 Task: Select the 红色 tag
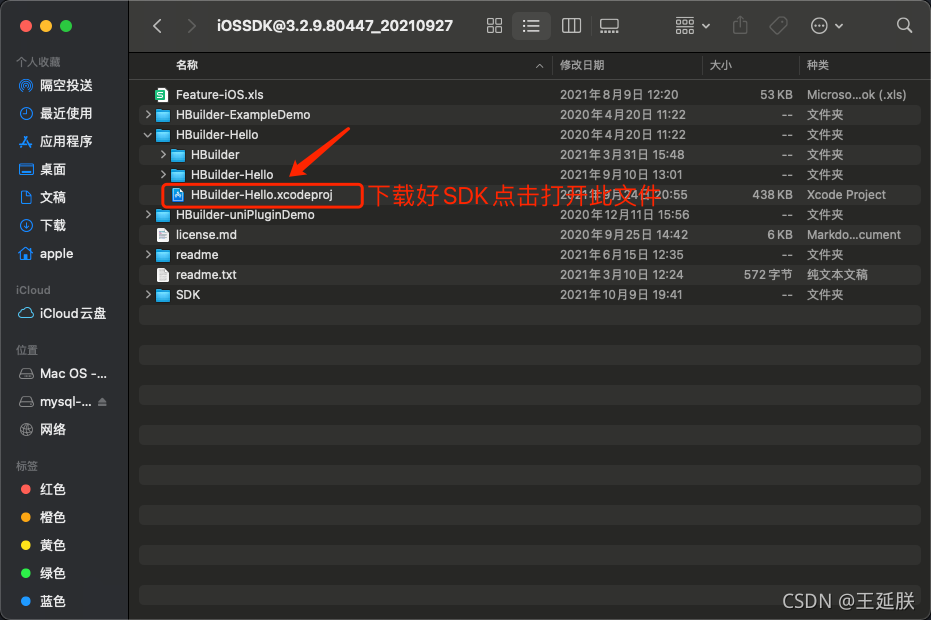(x=43, y=489)
